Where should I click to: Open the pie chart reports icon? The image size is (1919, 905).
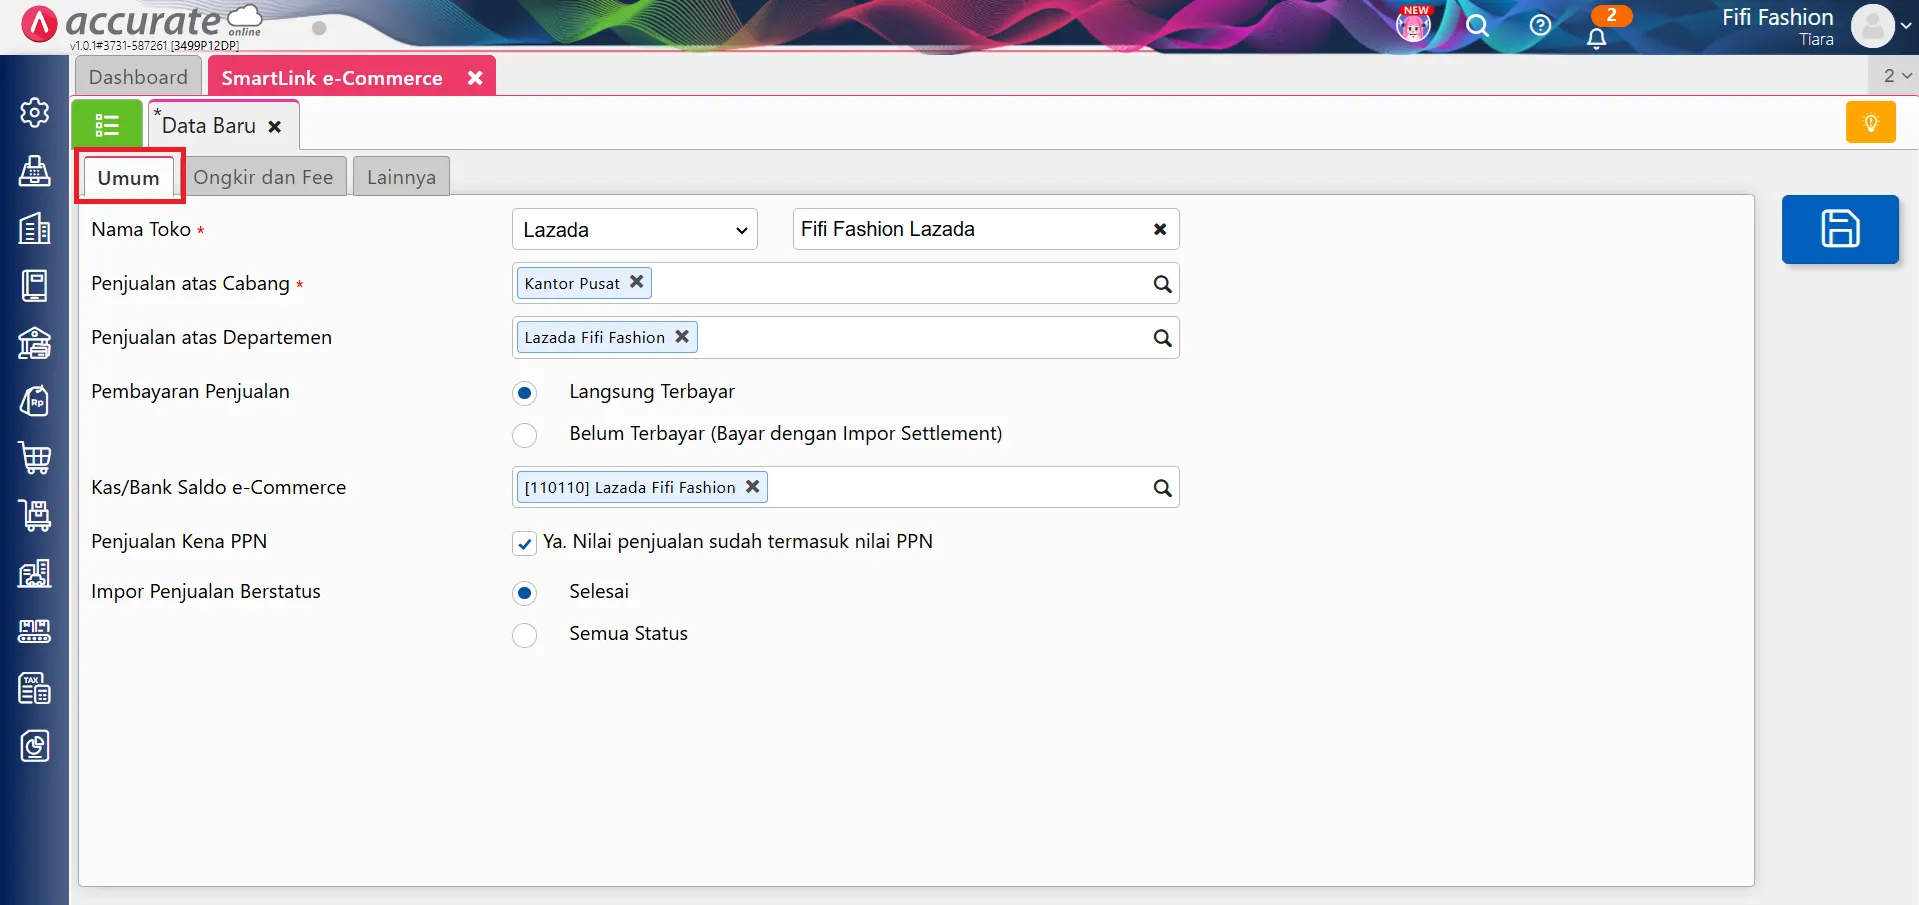pos(34,746)
